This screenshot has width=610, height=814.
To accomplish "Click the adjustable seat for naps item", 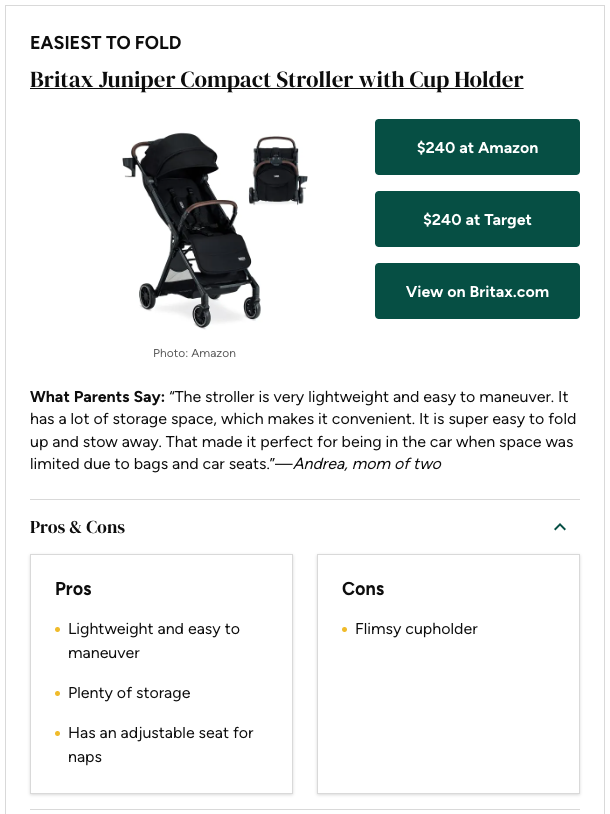I will [x=160, y=745].
